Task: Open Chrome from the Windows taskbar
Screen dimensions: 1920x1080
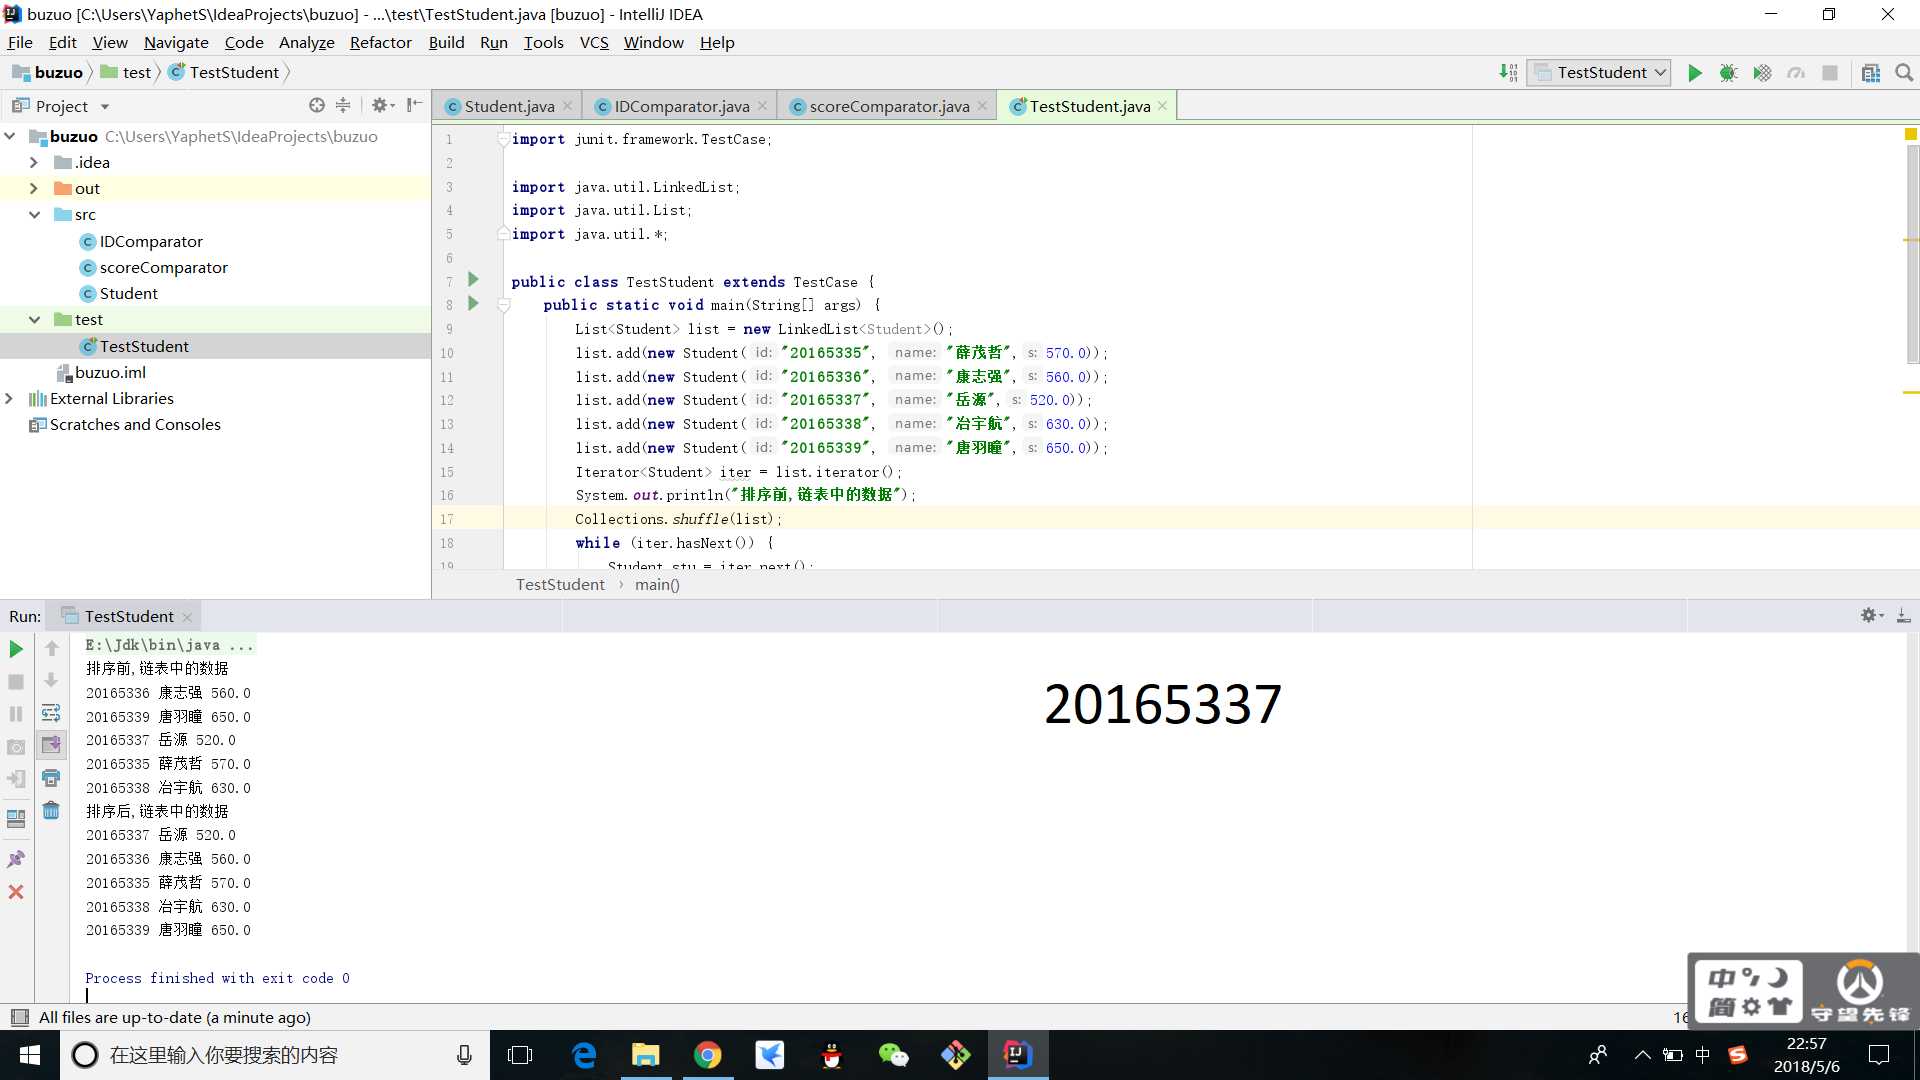Action: pos(707,1055)
